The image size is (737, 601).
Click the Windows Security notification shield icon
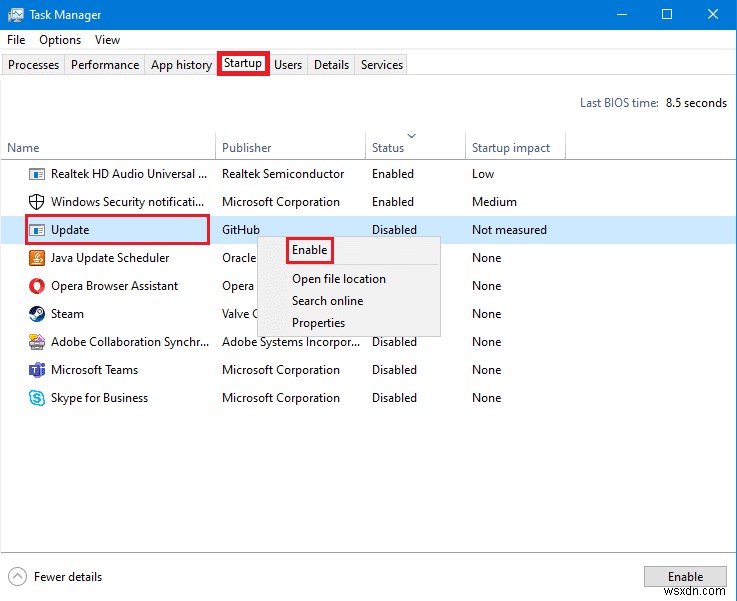(x=37, y=202)
